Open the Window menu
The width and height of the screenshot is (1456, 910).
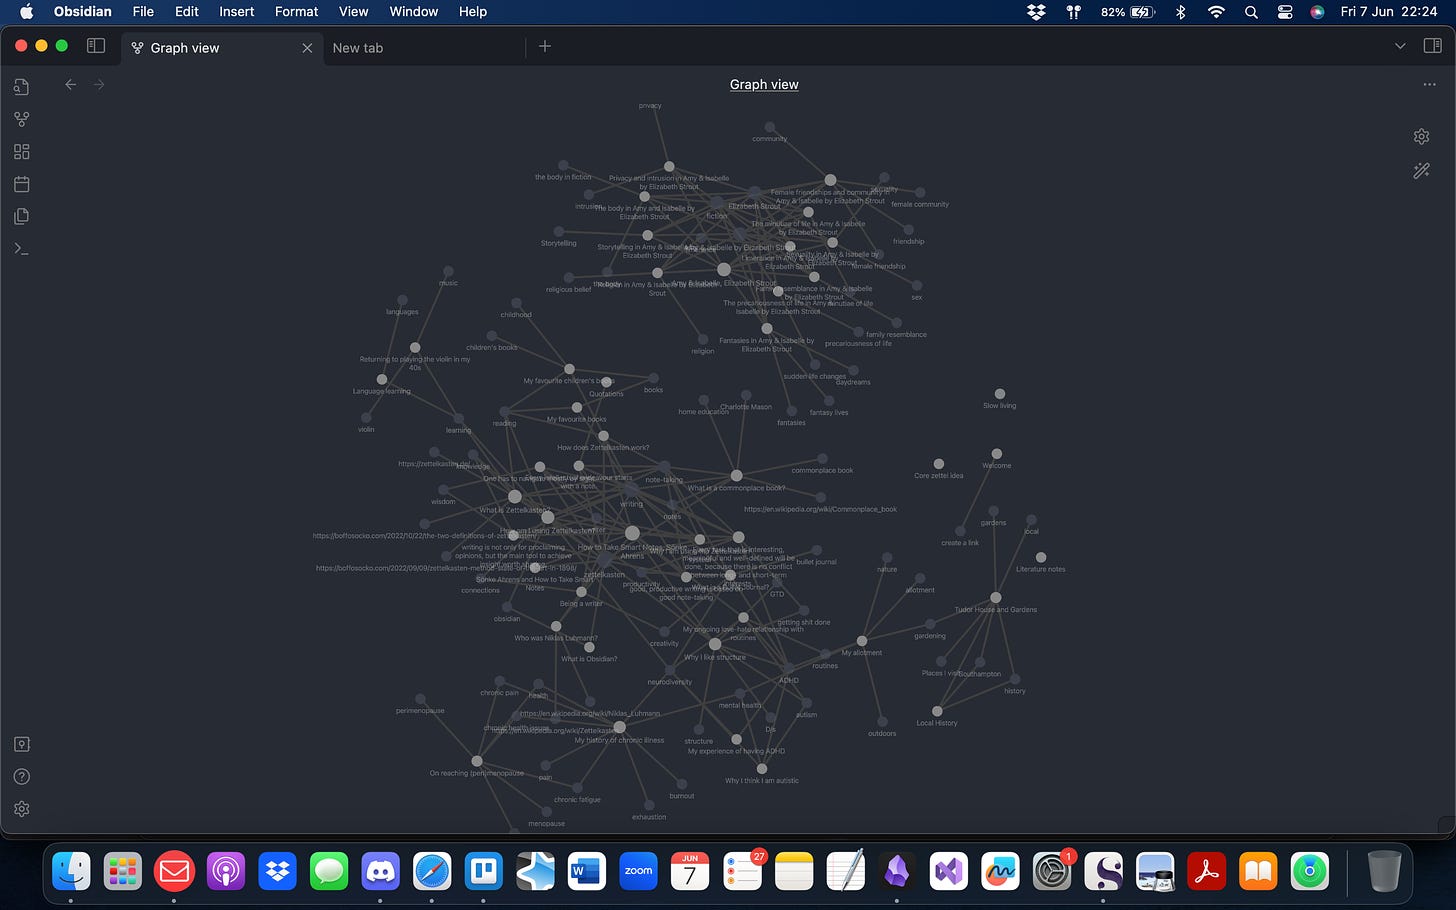pos(414,12)
